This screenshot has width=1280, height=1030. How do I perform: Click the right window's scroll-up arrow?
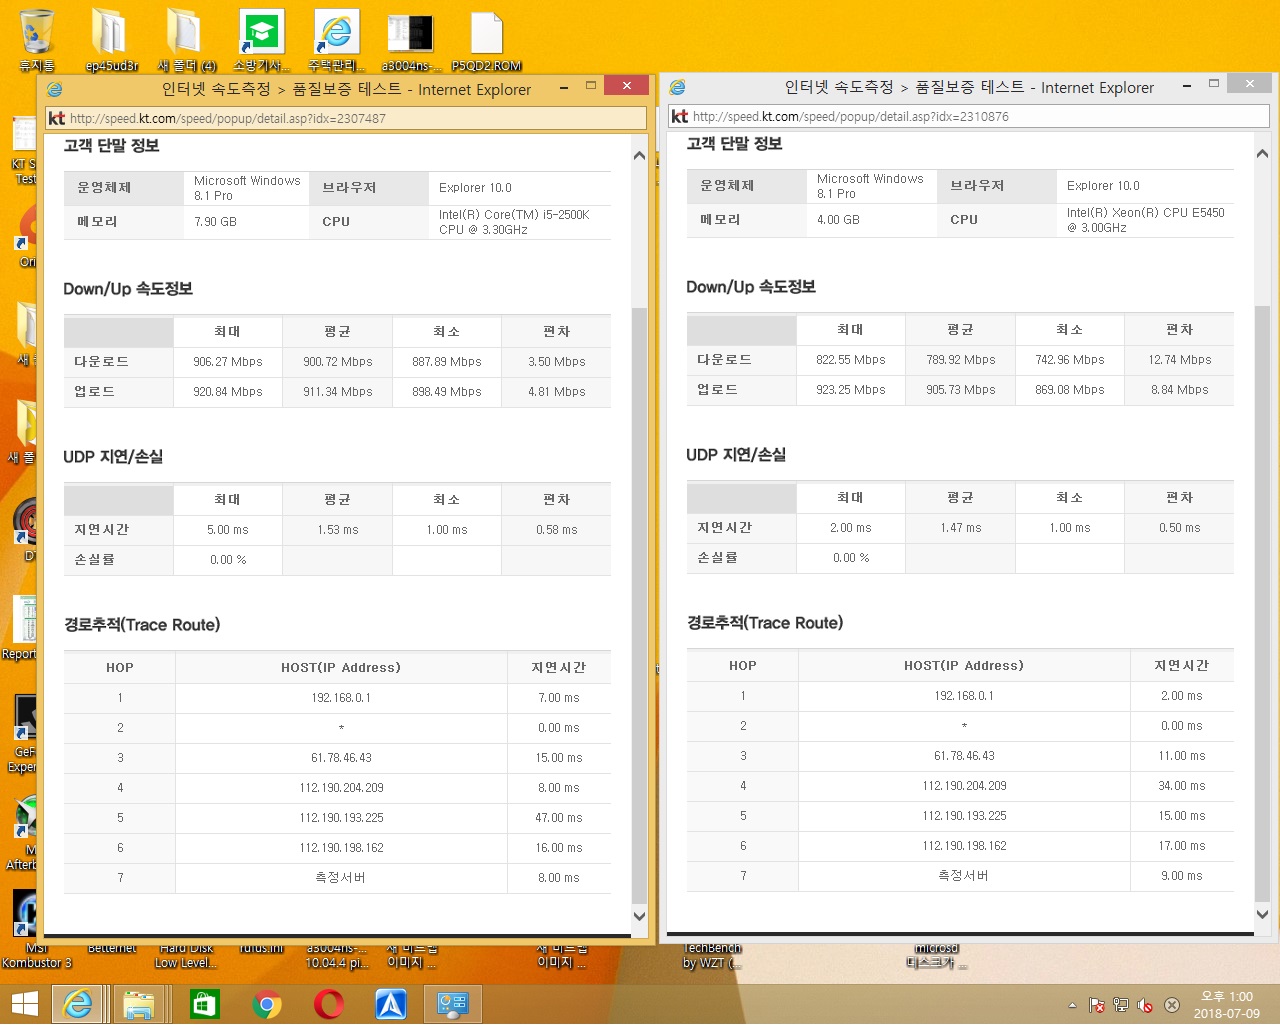pos(1262,154)
